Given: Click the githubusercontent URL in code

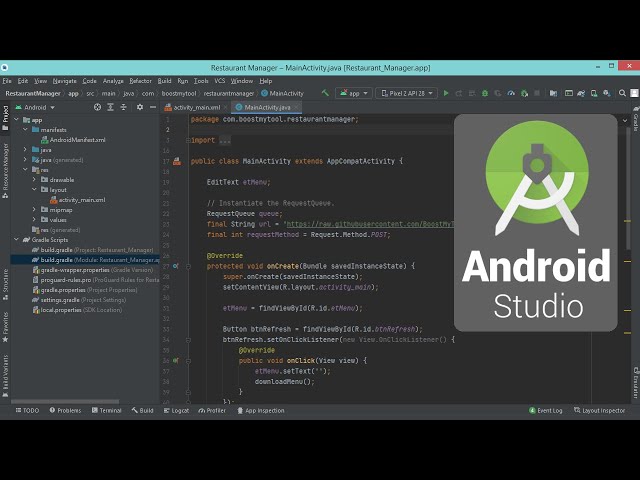Looking at the screenshot, I should 370,224.
